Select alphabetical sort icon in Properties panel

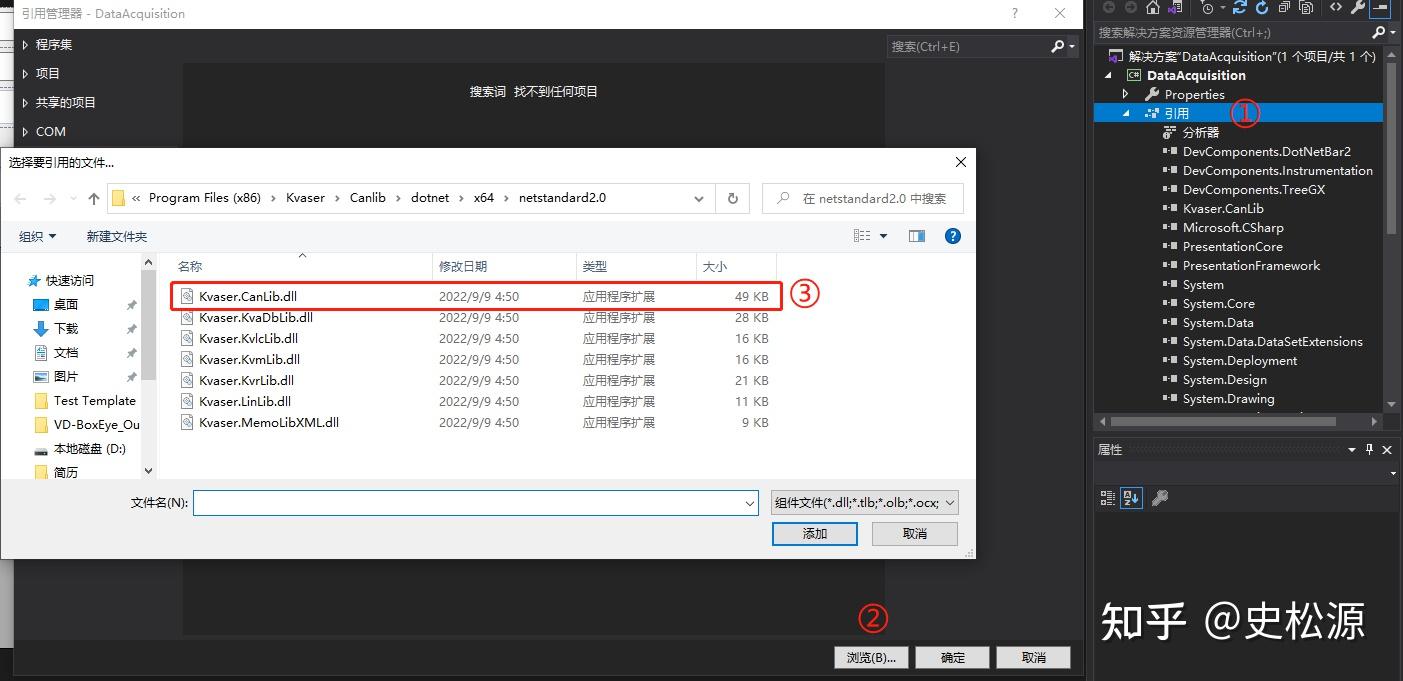[x=1131, y=497]
